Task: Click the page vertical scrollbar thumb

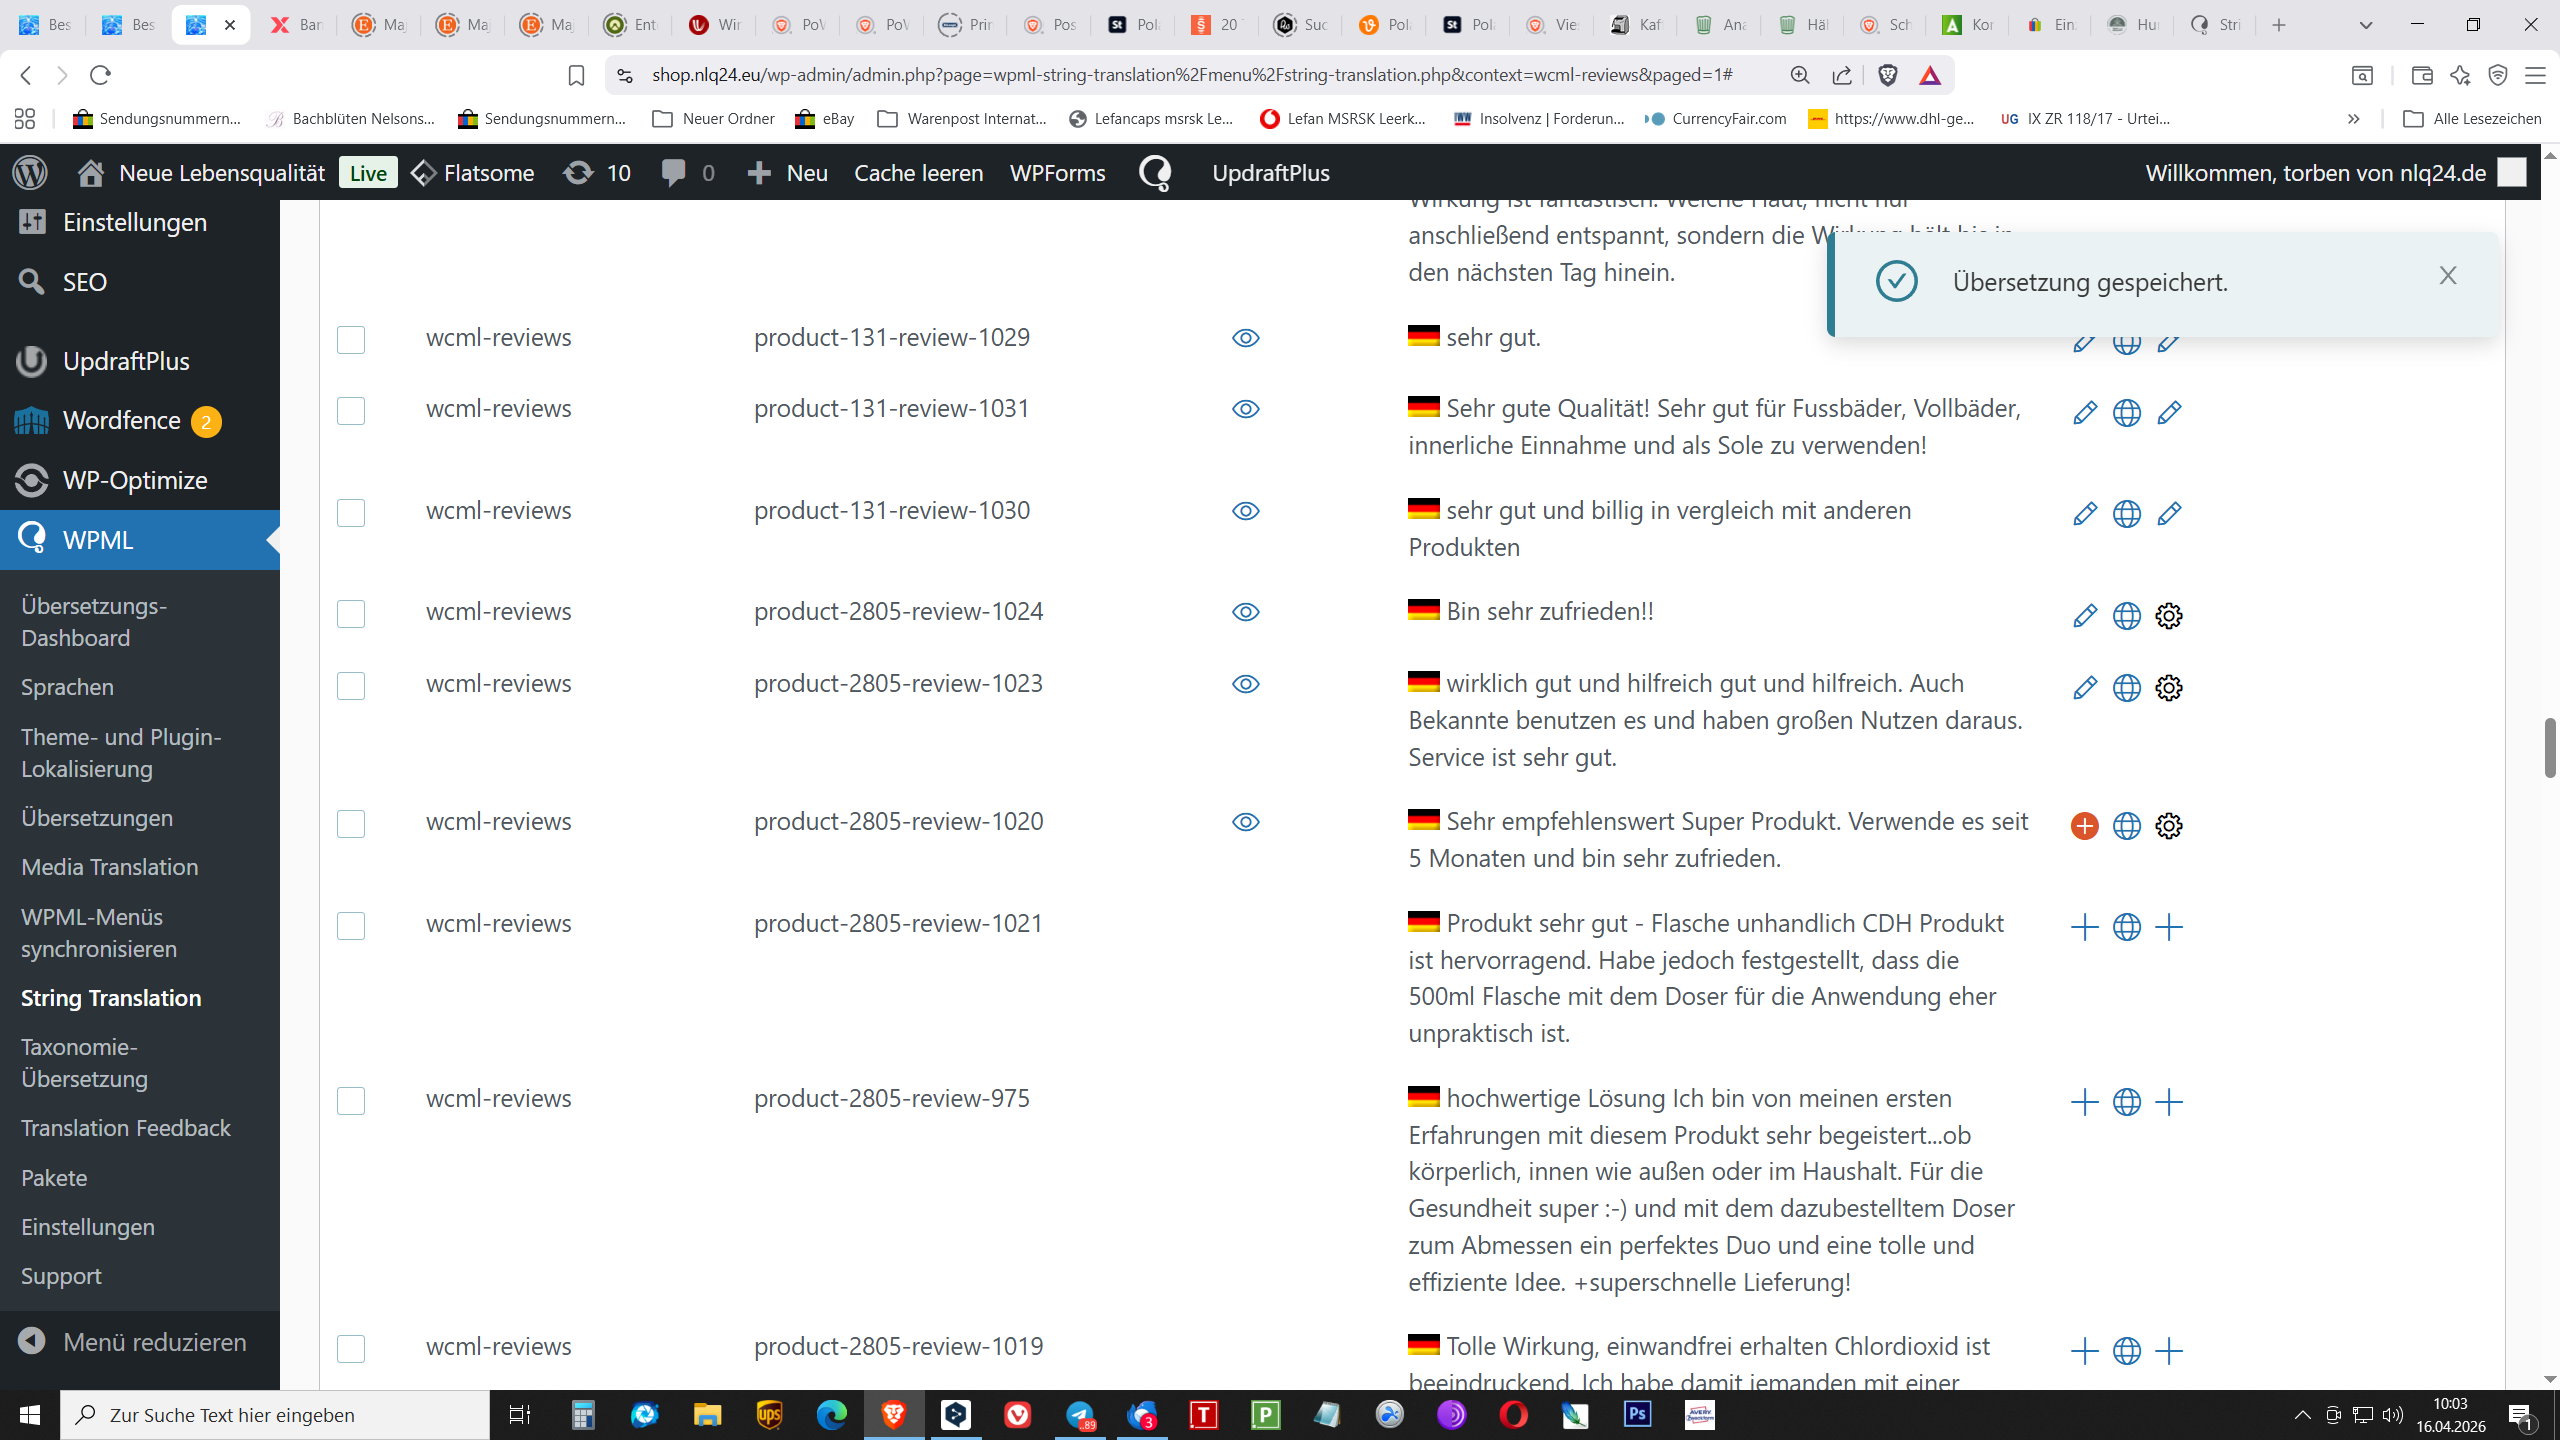Action: [2549, 747]
